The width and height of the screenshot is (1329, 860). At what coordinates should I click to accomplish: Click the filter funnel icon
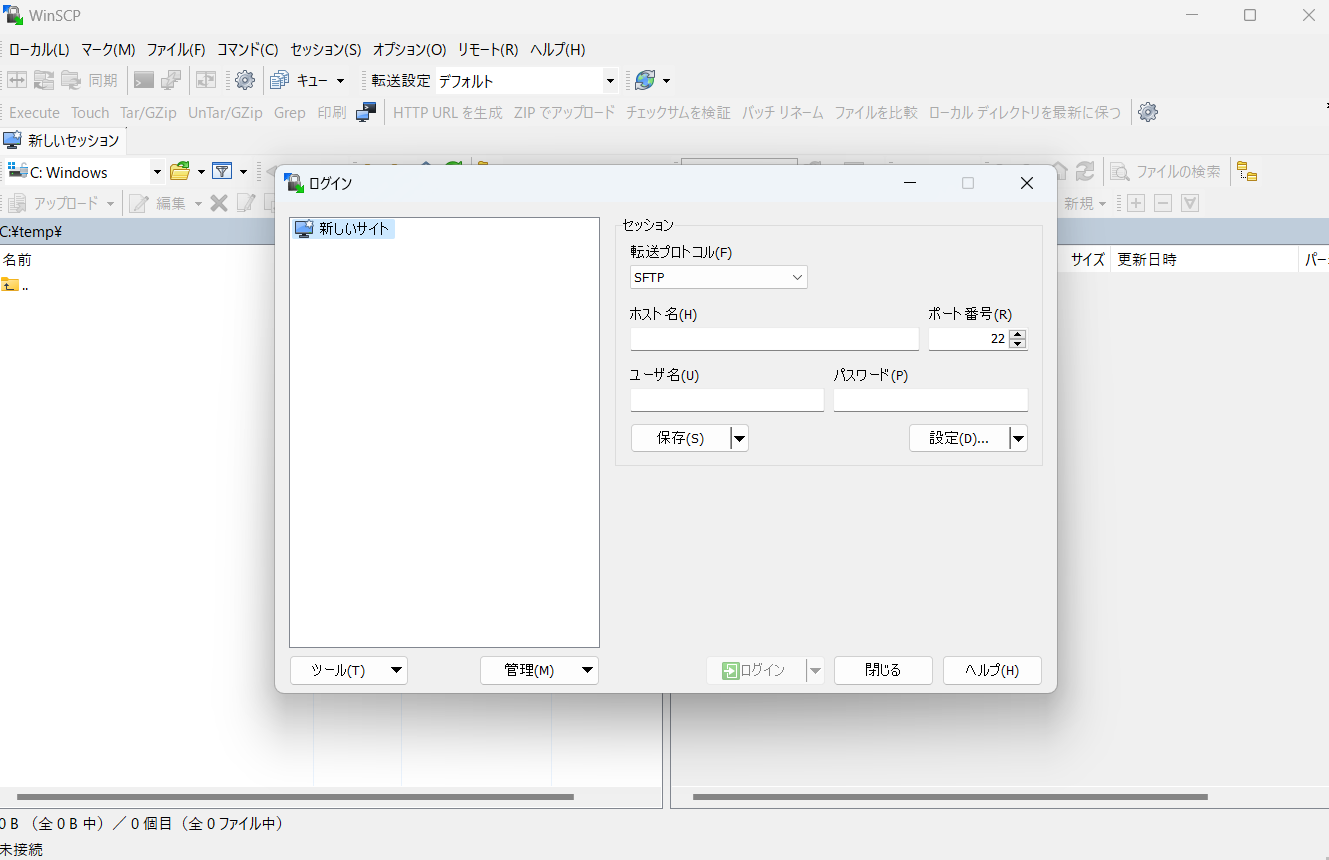[222, 171]
